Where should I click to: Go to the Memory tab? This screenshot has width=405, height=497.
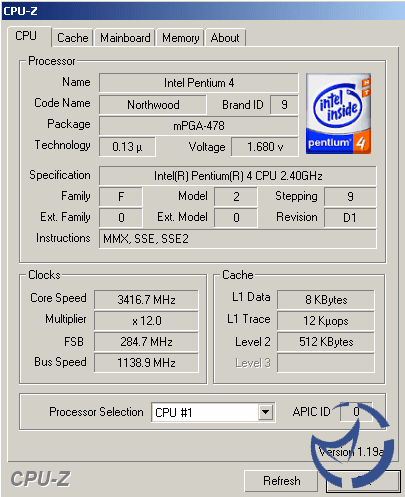180,38
